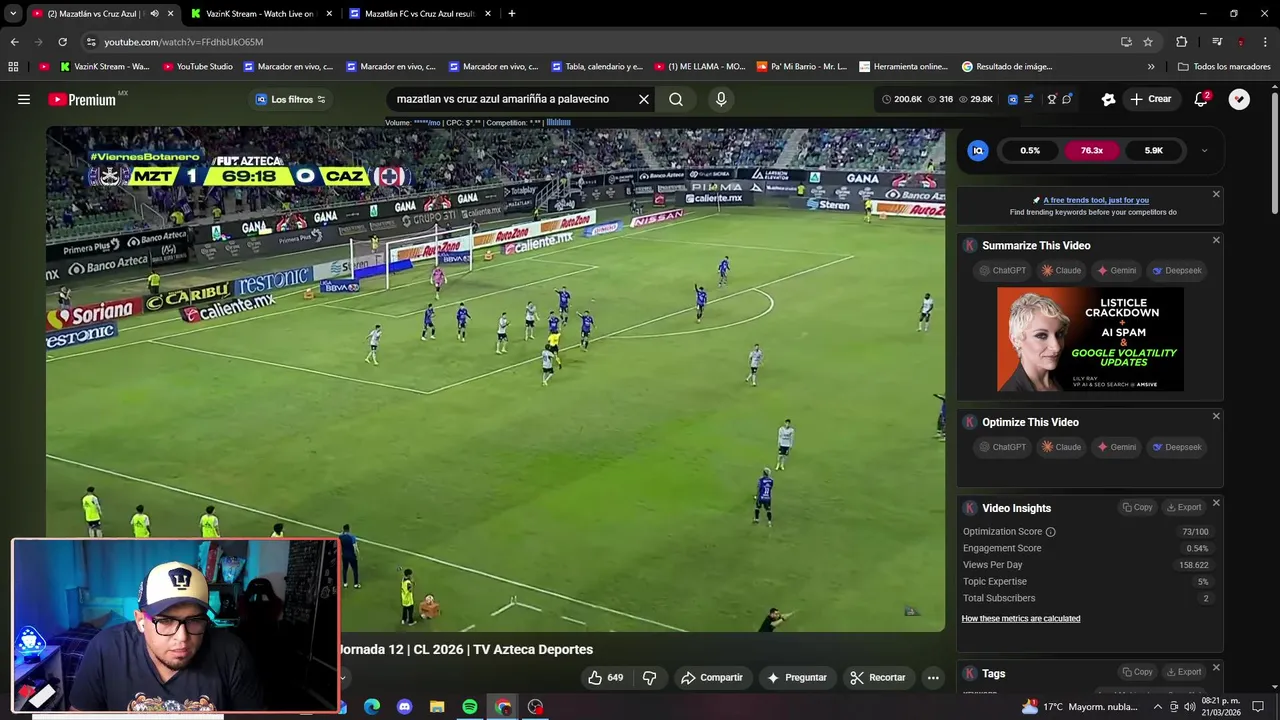The image size is (1280, 720).
Task: Run the search with the magnifier button
Action: [676, 99]
